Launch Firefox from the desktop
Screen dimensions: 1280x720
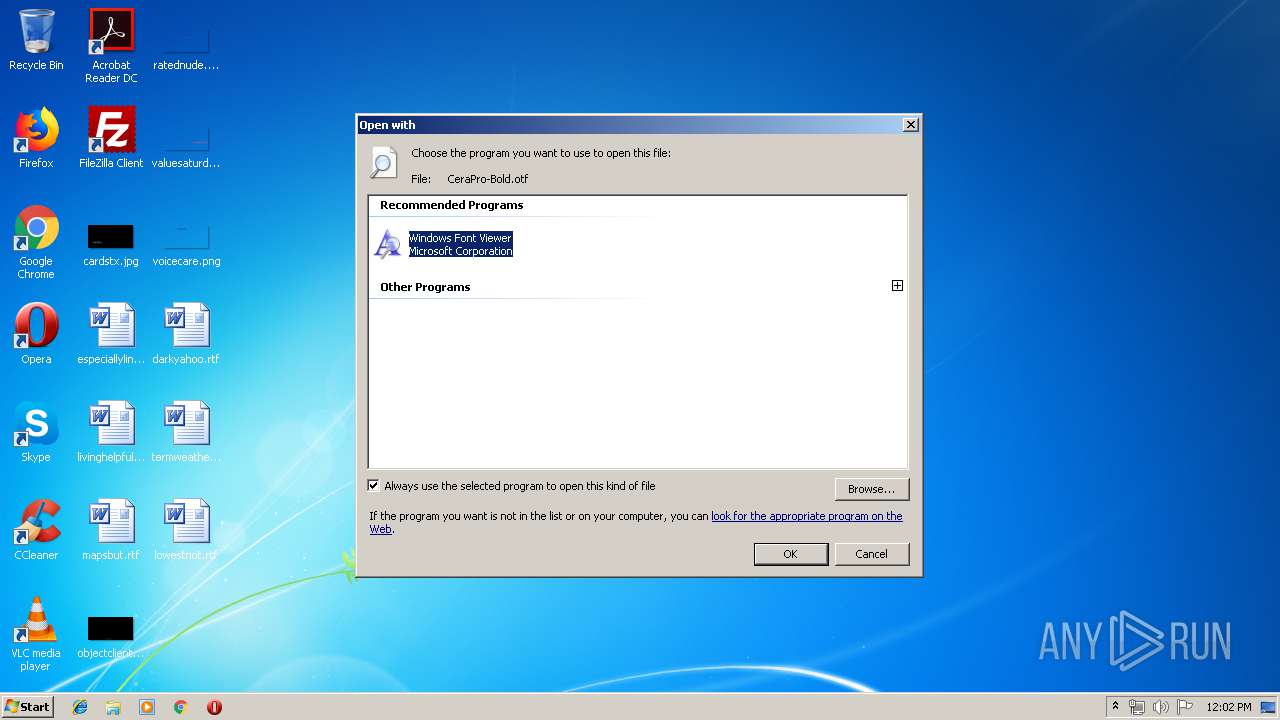(36, 138)
